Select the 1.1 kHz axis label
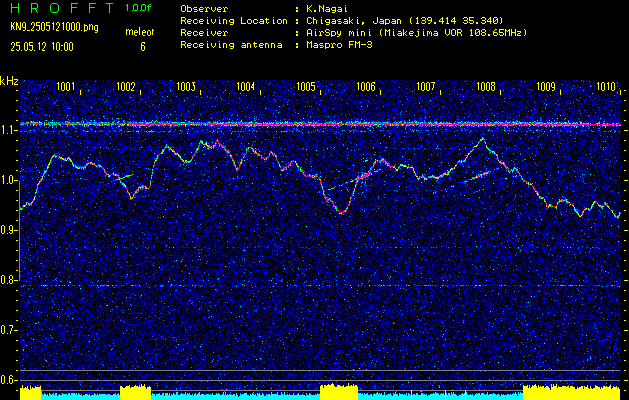Viewport: 629px width, 400px height. click(x=8, y=131)
